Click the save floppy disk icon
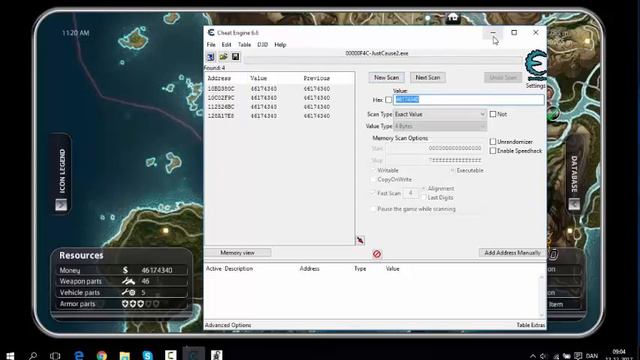The width and height of the screenshot is (640, 360). coord(236,57)
